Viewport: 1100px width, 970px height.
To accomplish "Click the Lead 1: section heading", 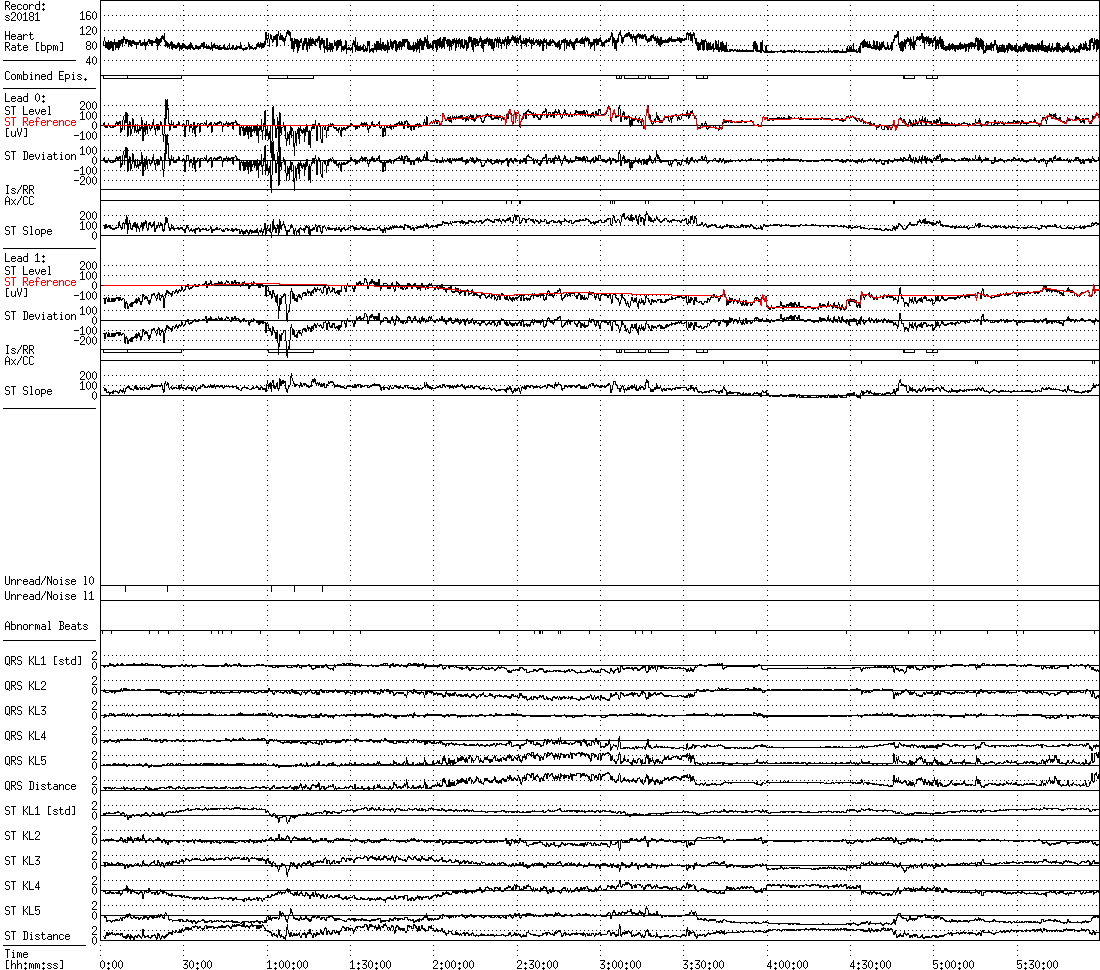I will (26, 258).
